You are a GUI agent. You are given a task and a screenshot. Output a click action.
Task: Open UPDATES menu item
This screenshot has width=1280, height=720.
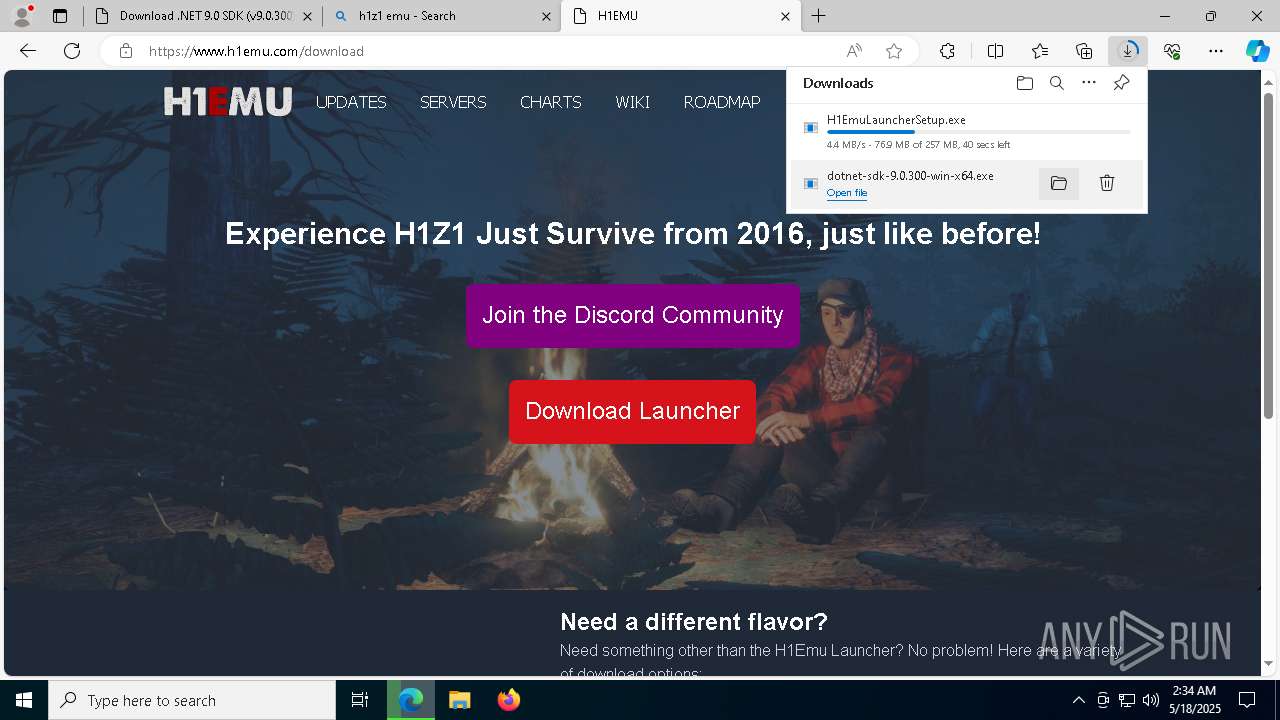[351, 102]
